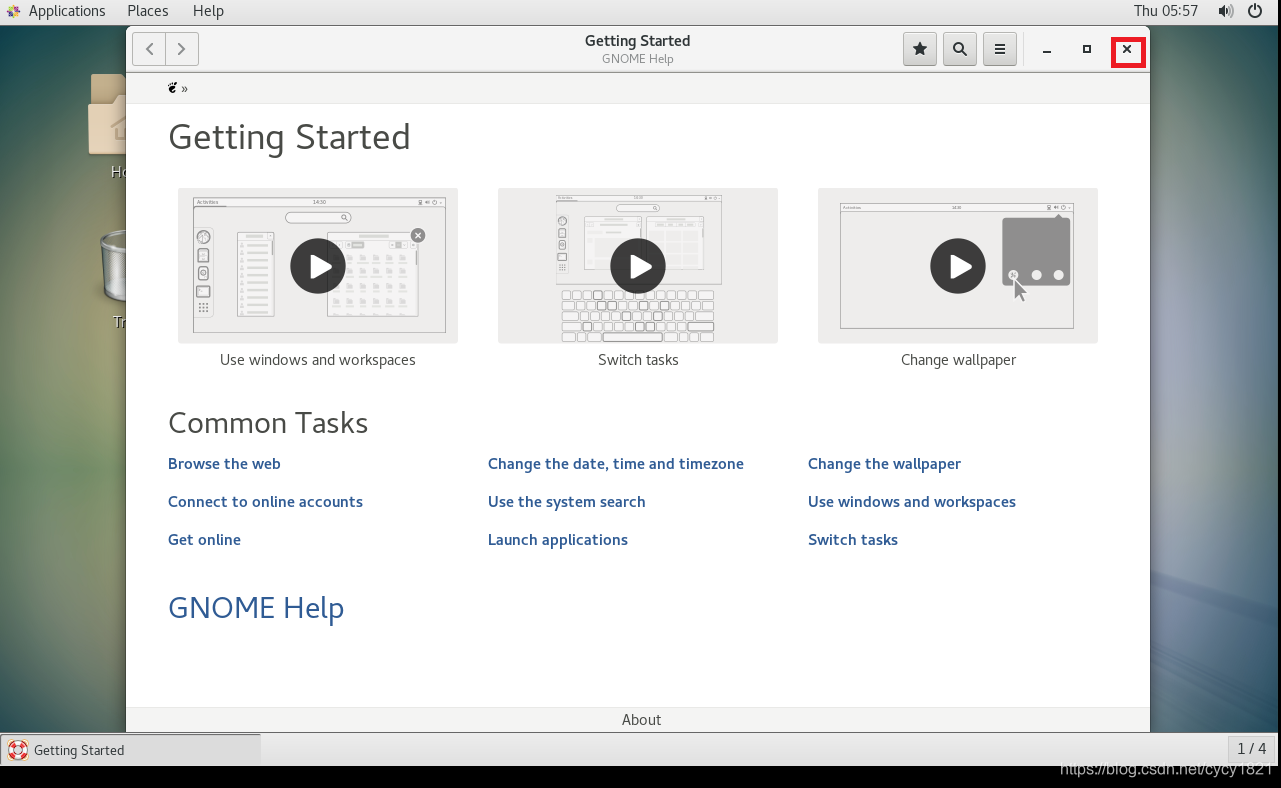This screenshot has height=788, width=1281.
Task: Click 'Change wallpaper' video caption
Action: tap(958, 360)
